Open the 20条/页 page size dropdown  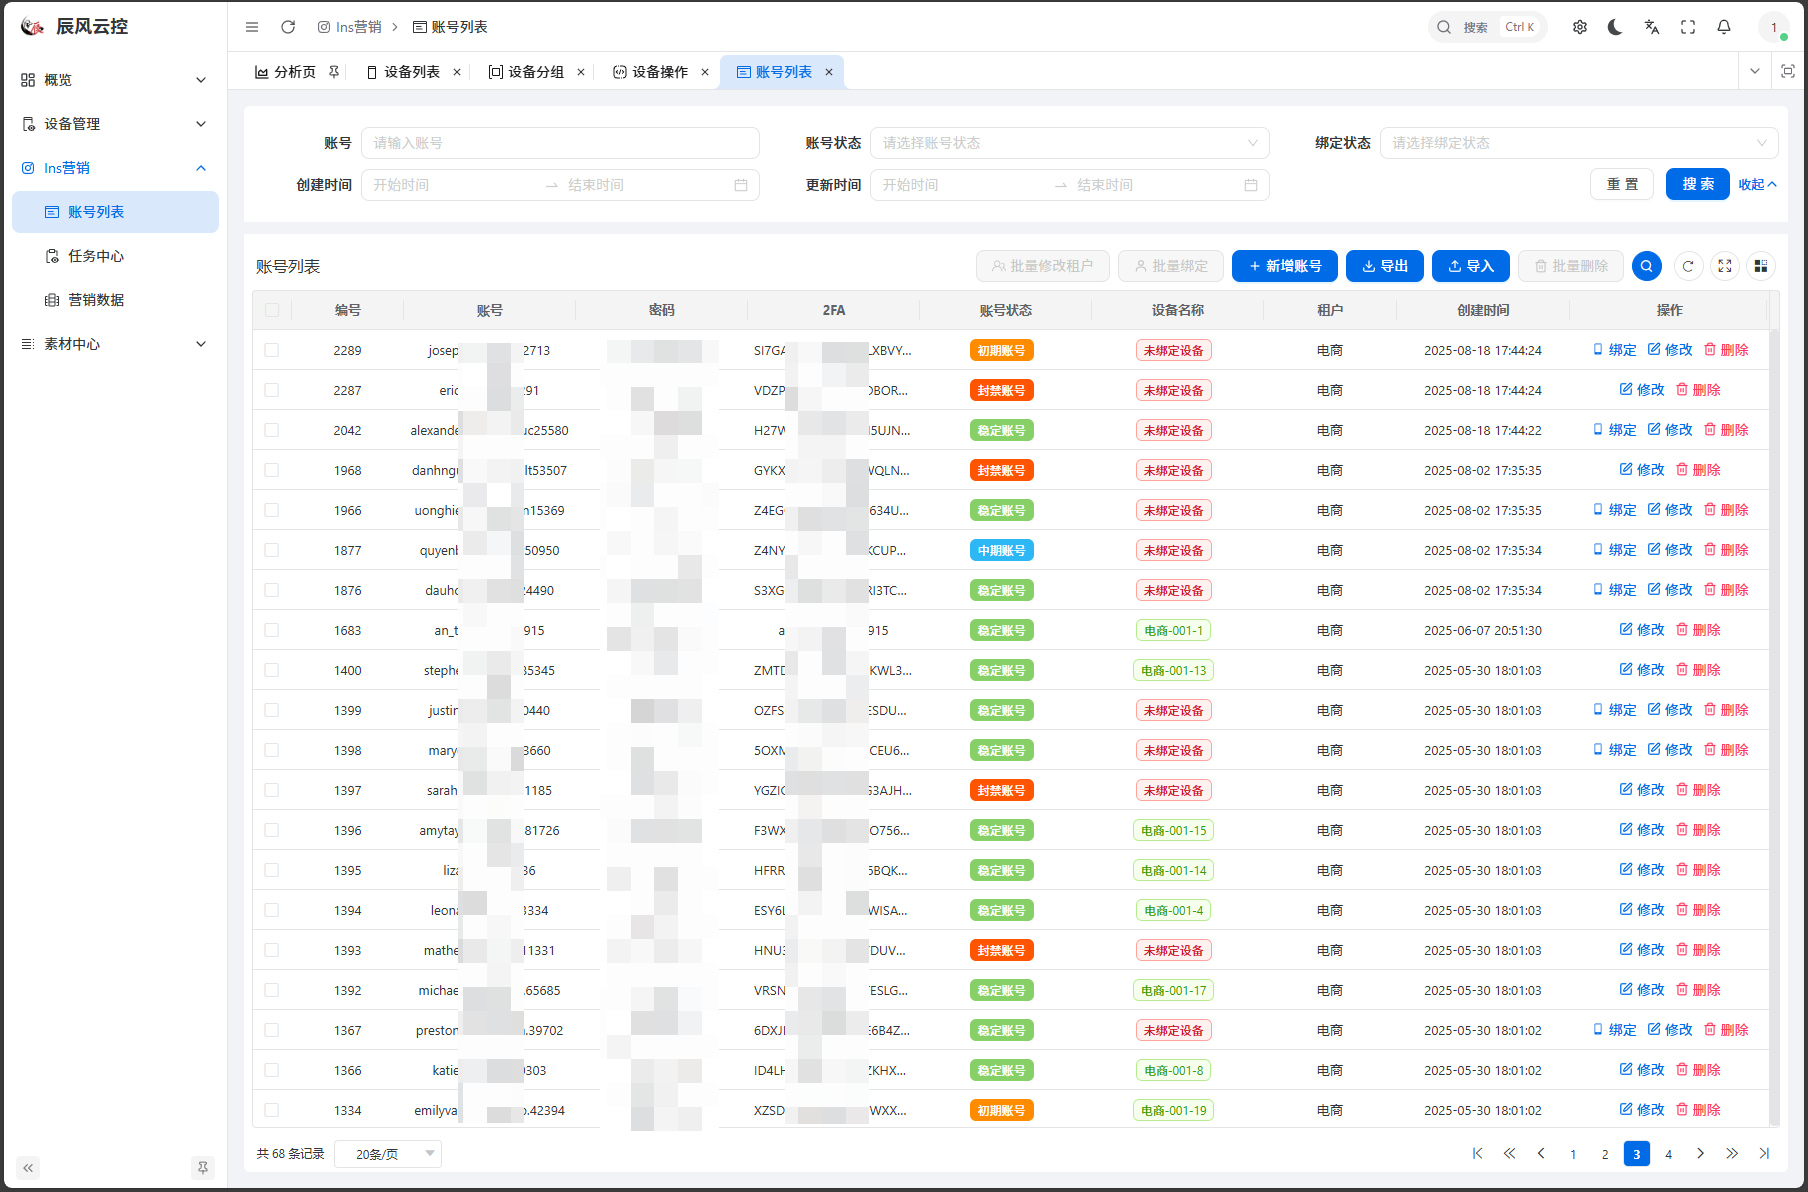[388, 1154]
